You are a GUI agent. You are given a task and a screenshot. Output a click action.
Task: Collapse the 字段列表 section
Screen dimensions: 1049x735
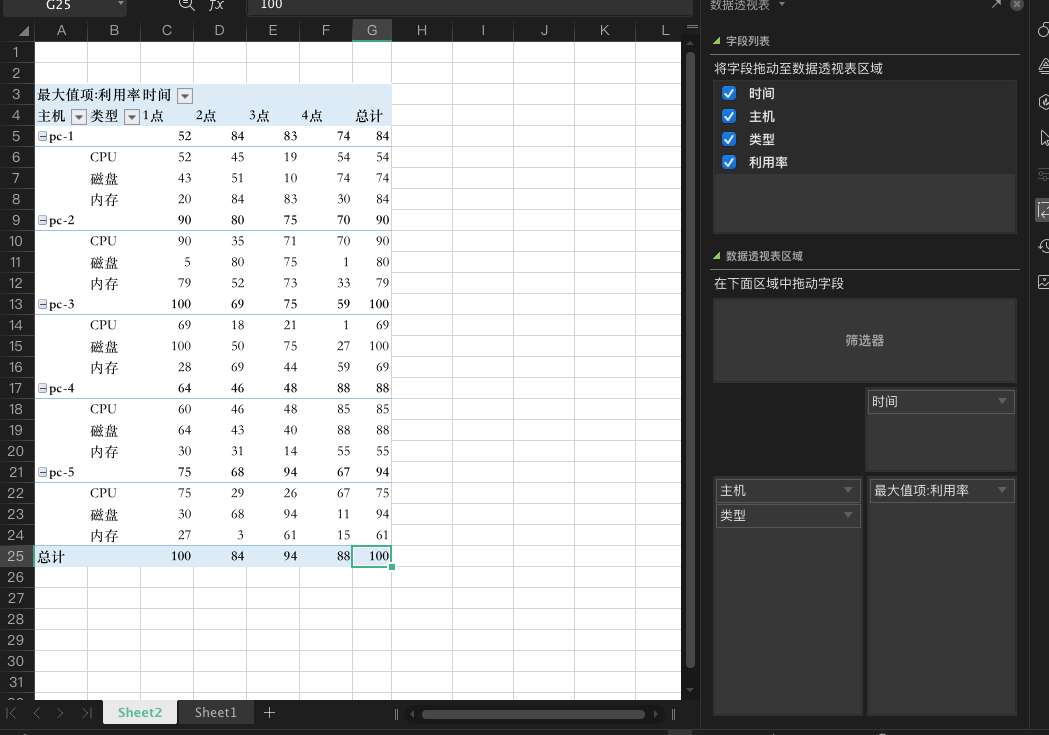coord(717,41)
